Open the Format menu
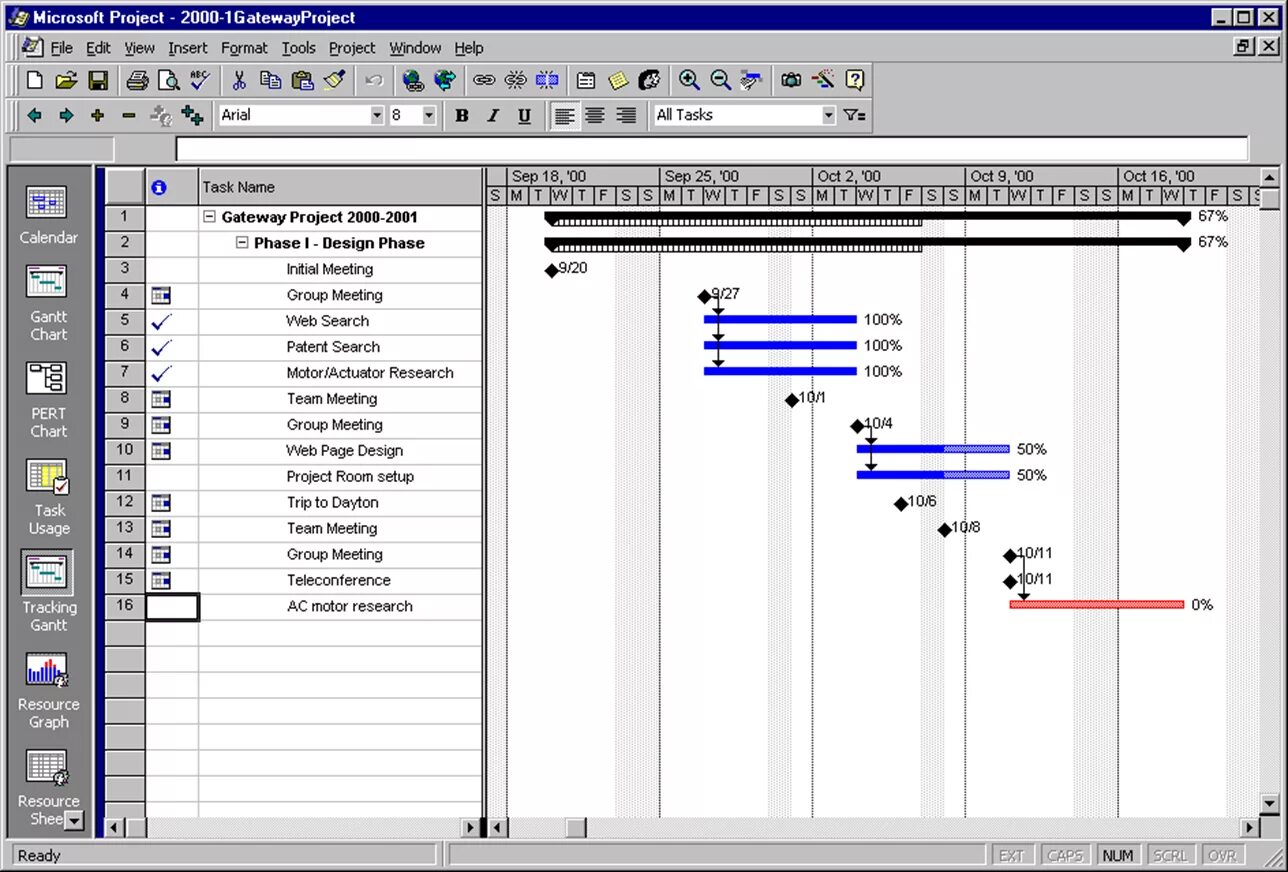This screenshot has height=872, width=1288. pos(244,48)
